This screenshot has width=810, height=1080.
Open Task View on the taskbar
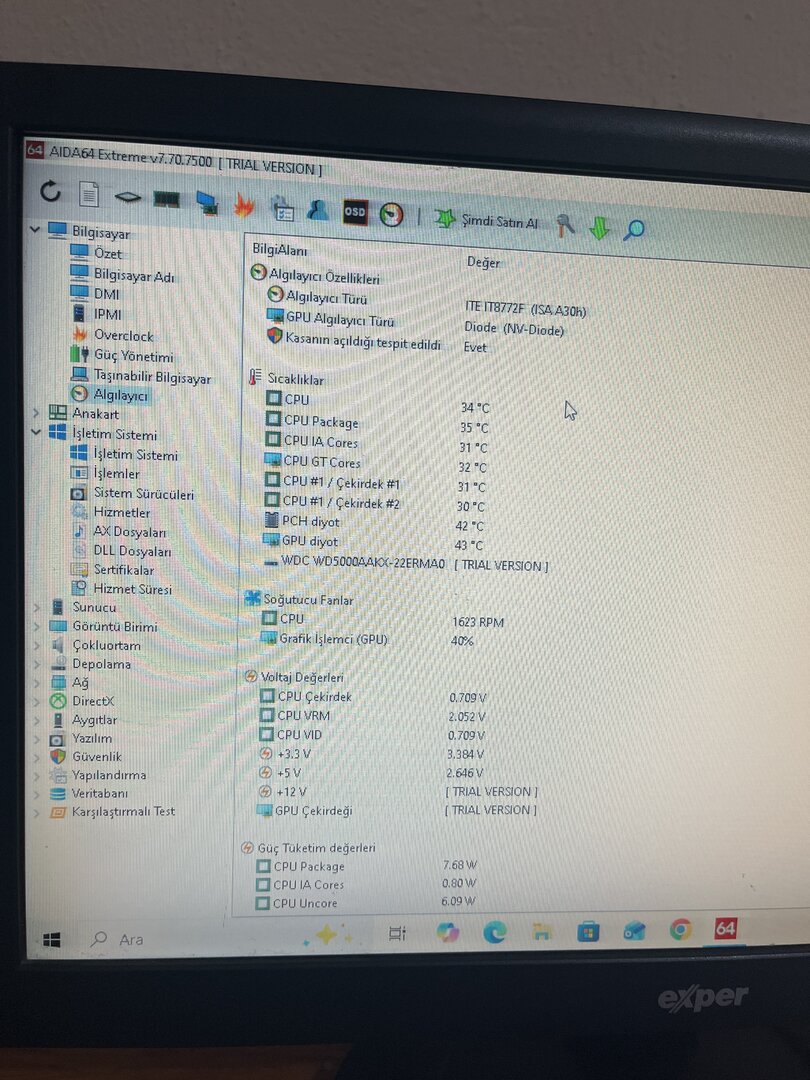point(397,933)
